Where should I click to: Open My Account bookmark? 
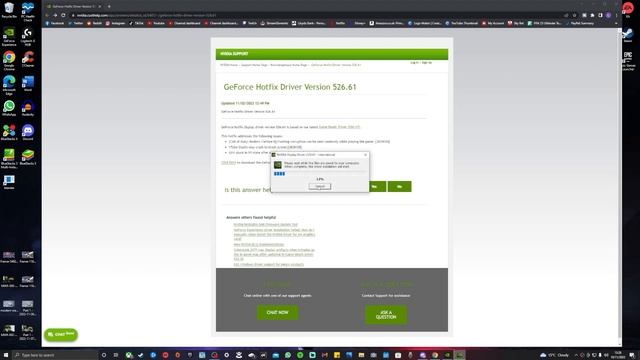(x=493, y=23)
